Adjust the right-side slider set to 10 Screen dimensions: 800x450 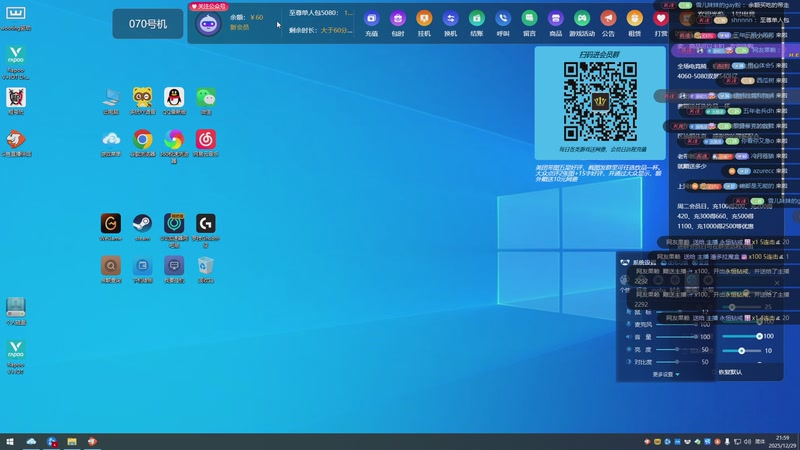(742, 351)
